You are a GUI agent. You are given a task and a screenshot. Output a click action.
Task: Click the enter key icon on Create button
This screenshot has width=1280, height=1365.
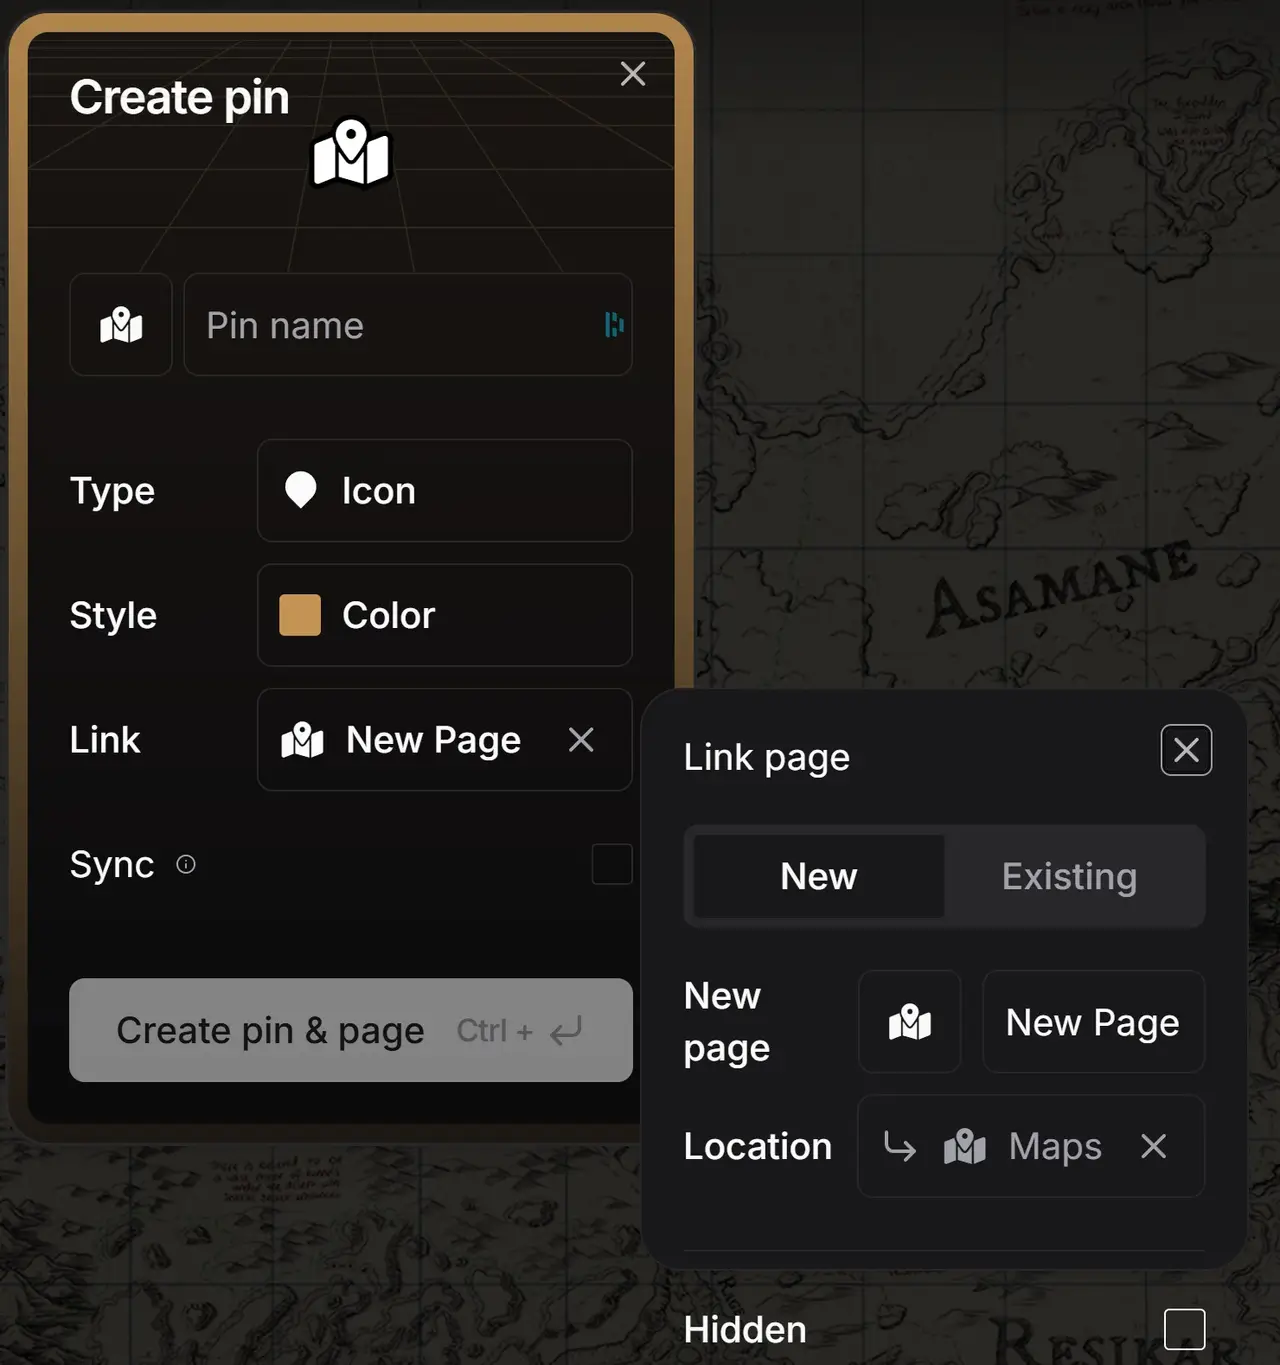pyautogui.click(x=567, y=1031)
